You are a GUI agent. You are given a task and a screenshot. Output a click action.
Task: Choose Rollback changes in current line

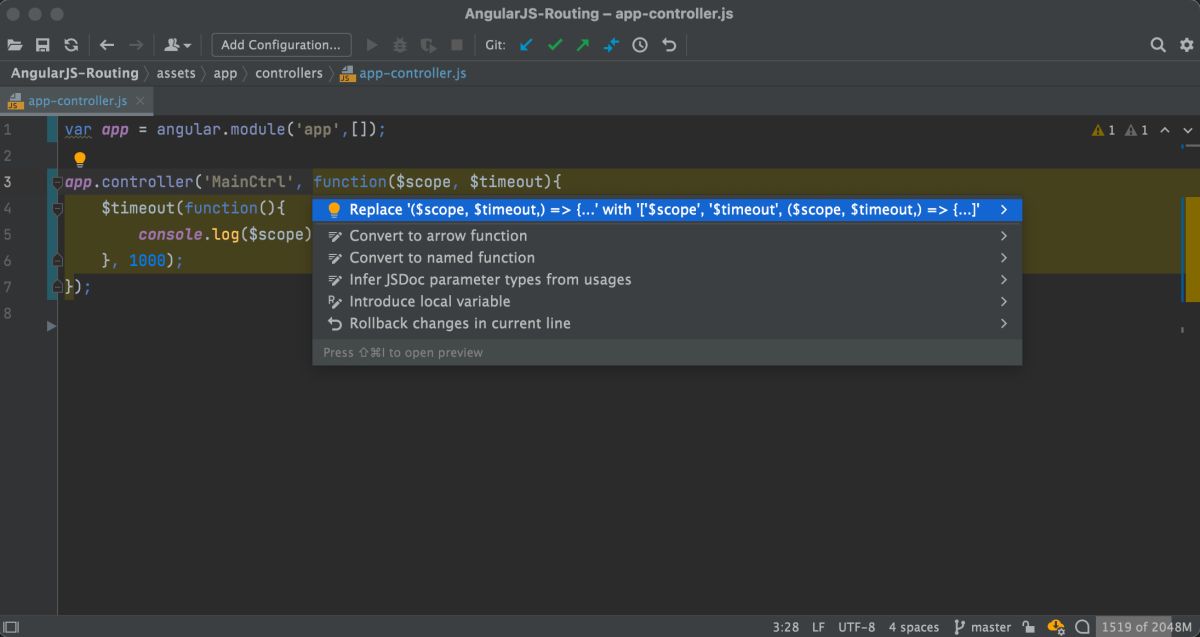(667, 324)
